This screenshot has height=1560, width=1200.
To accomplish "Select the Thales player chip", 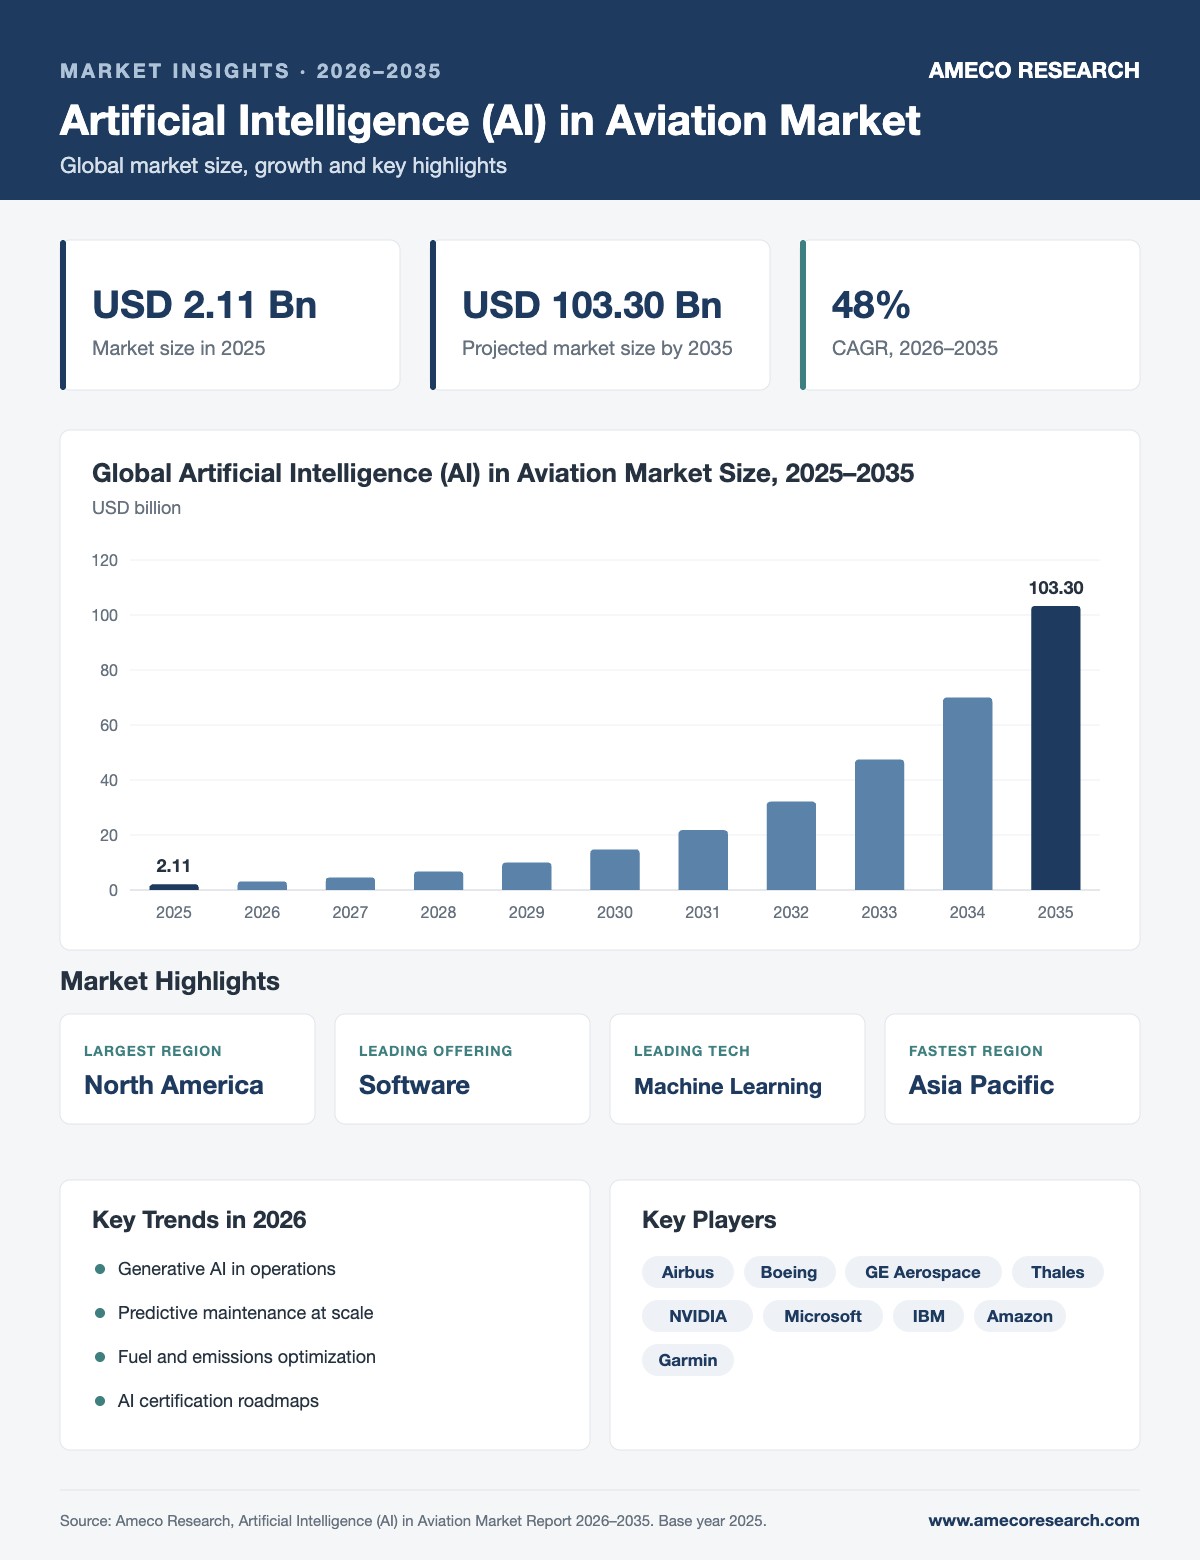I will (1058, 1272).
